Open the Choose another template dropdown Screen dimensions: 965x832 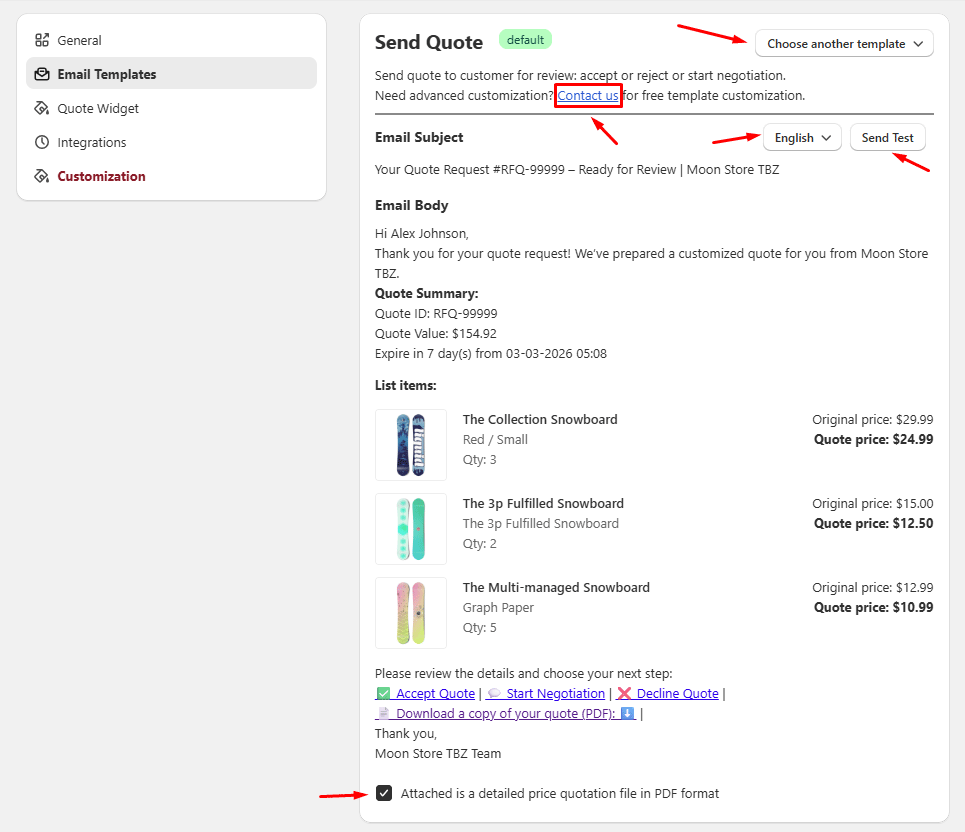pos(843,43)
